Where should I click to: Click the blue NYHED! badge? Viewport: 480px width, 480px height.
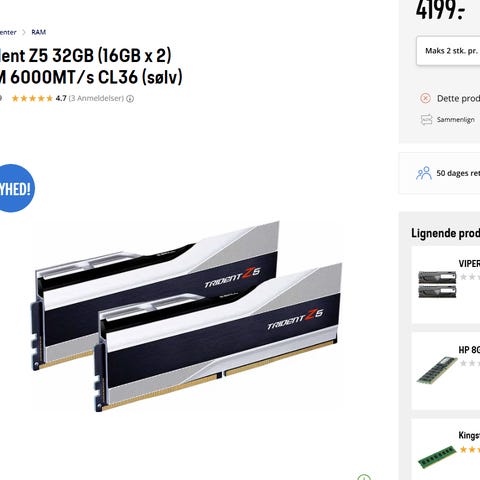coord(16,188)
